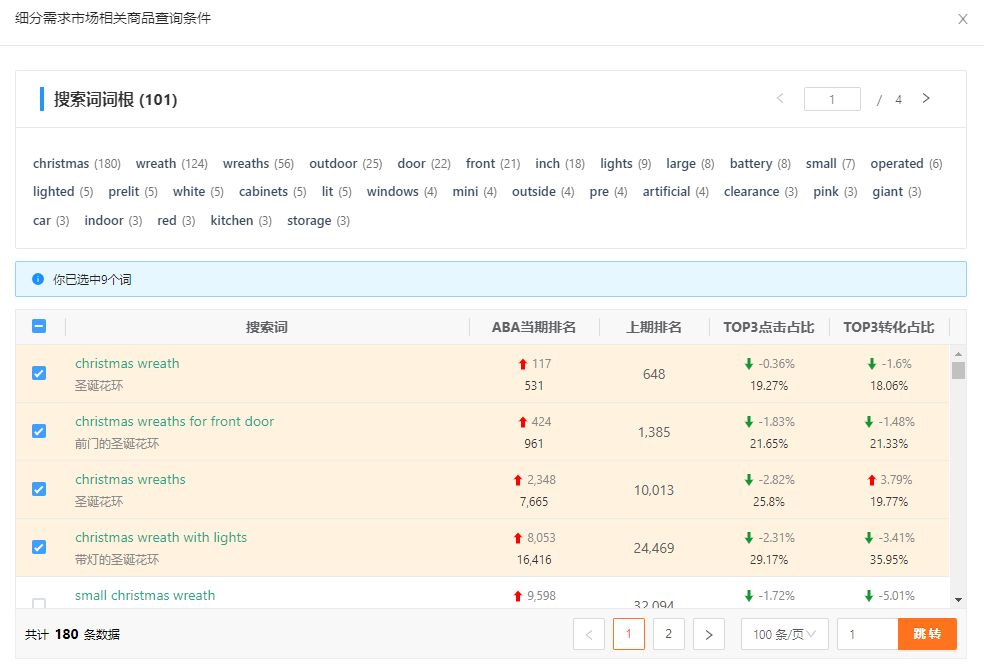
Task: Go to page 2 of the results
Action: [668, 634]
